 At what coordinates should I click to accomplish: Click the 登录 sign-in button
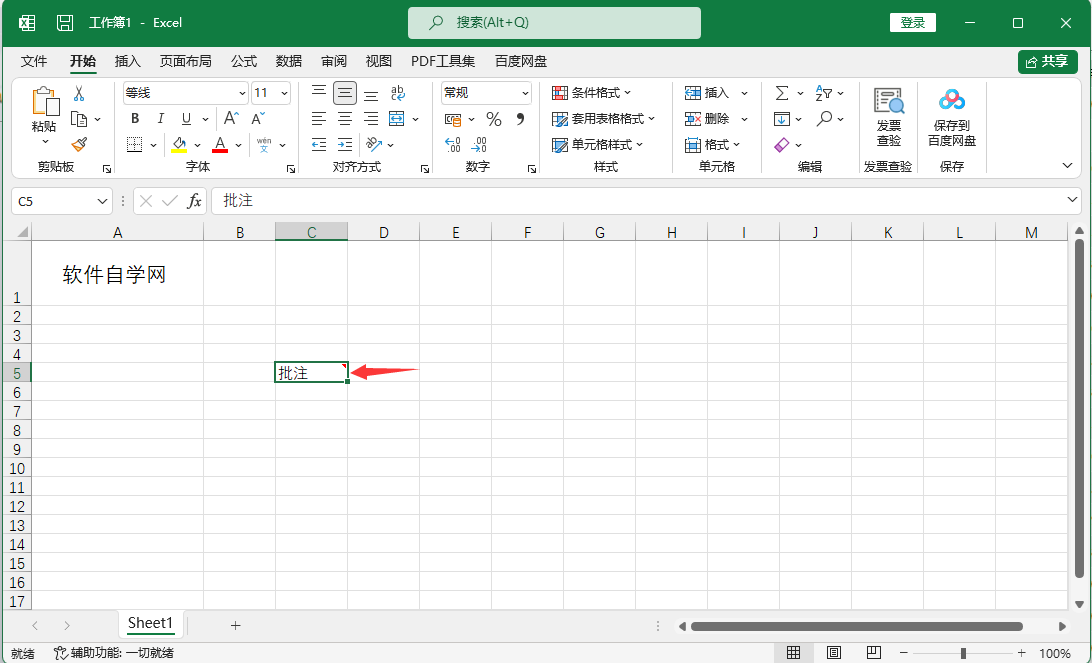[913, 23]
